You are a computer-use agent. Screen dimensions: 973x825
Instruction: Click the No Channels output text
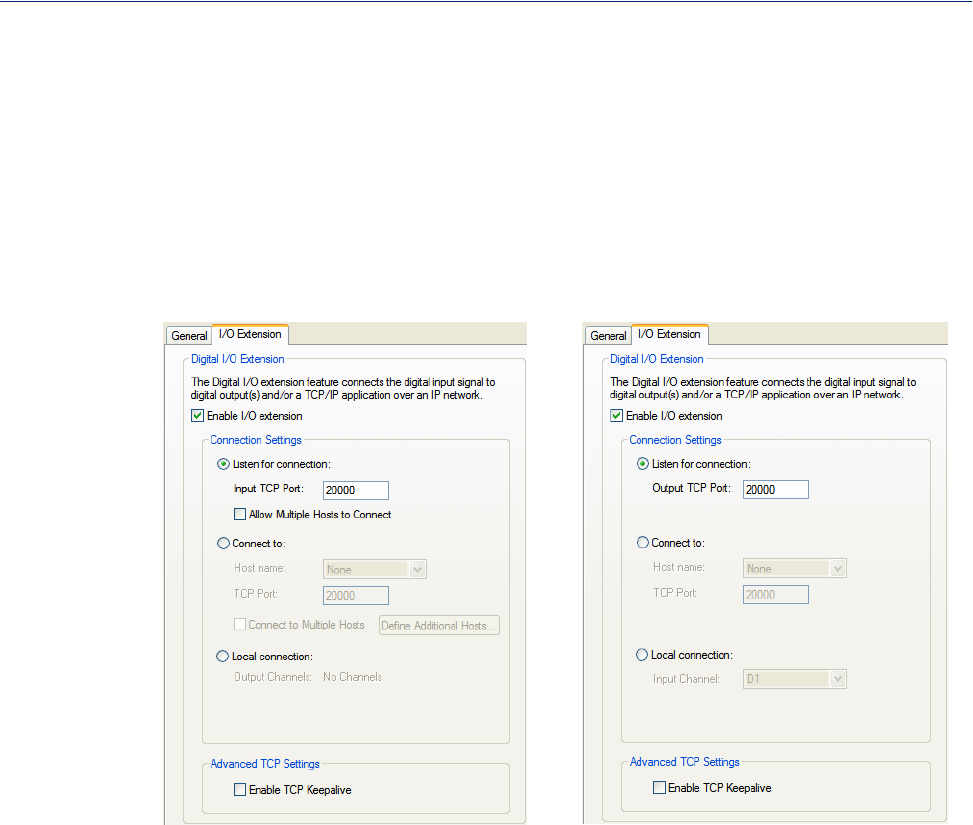click(x=352, y=677)
